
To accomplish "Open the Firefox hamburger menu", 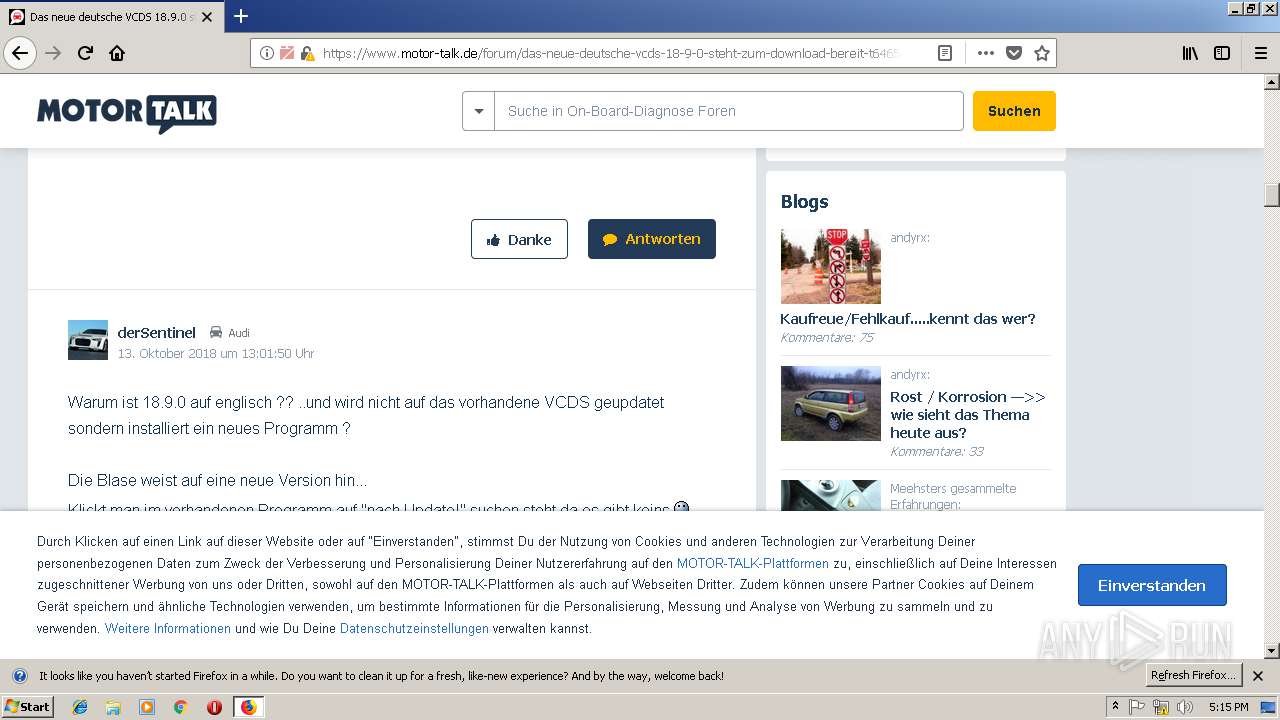I will tap(1260, 53).
